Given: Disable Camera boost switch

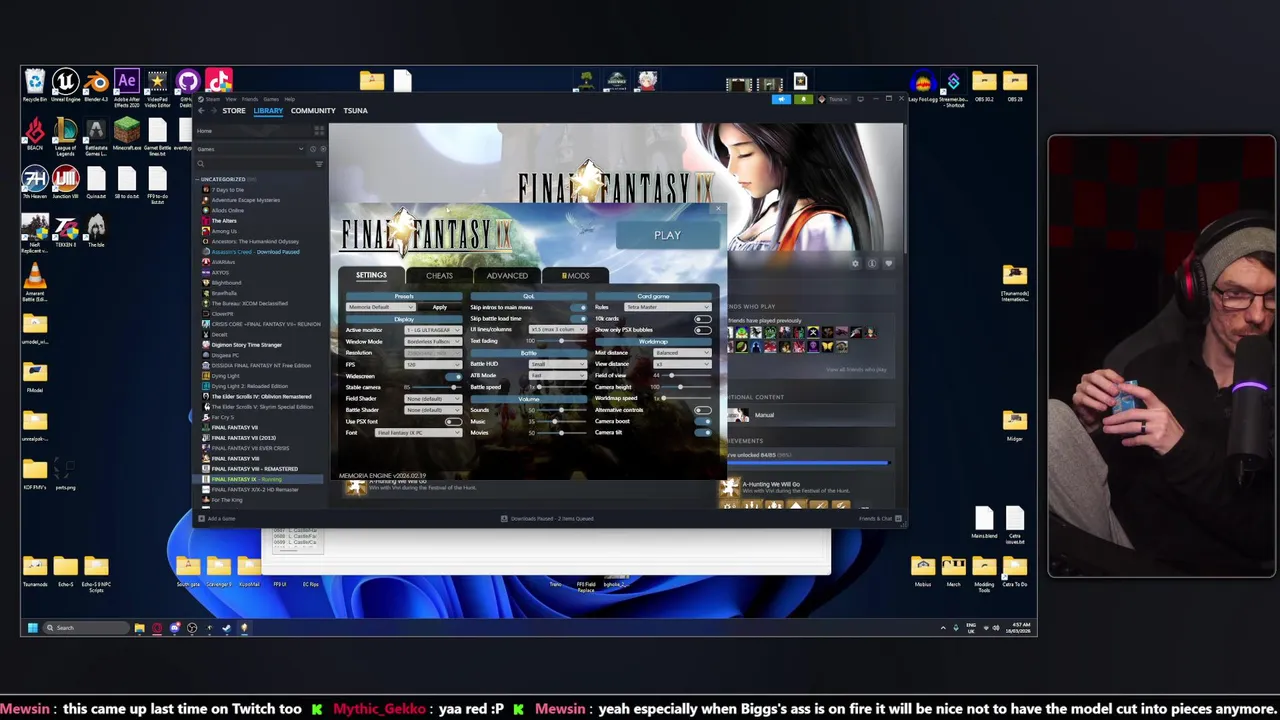Looking at the screenshot, I should 703,421.
